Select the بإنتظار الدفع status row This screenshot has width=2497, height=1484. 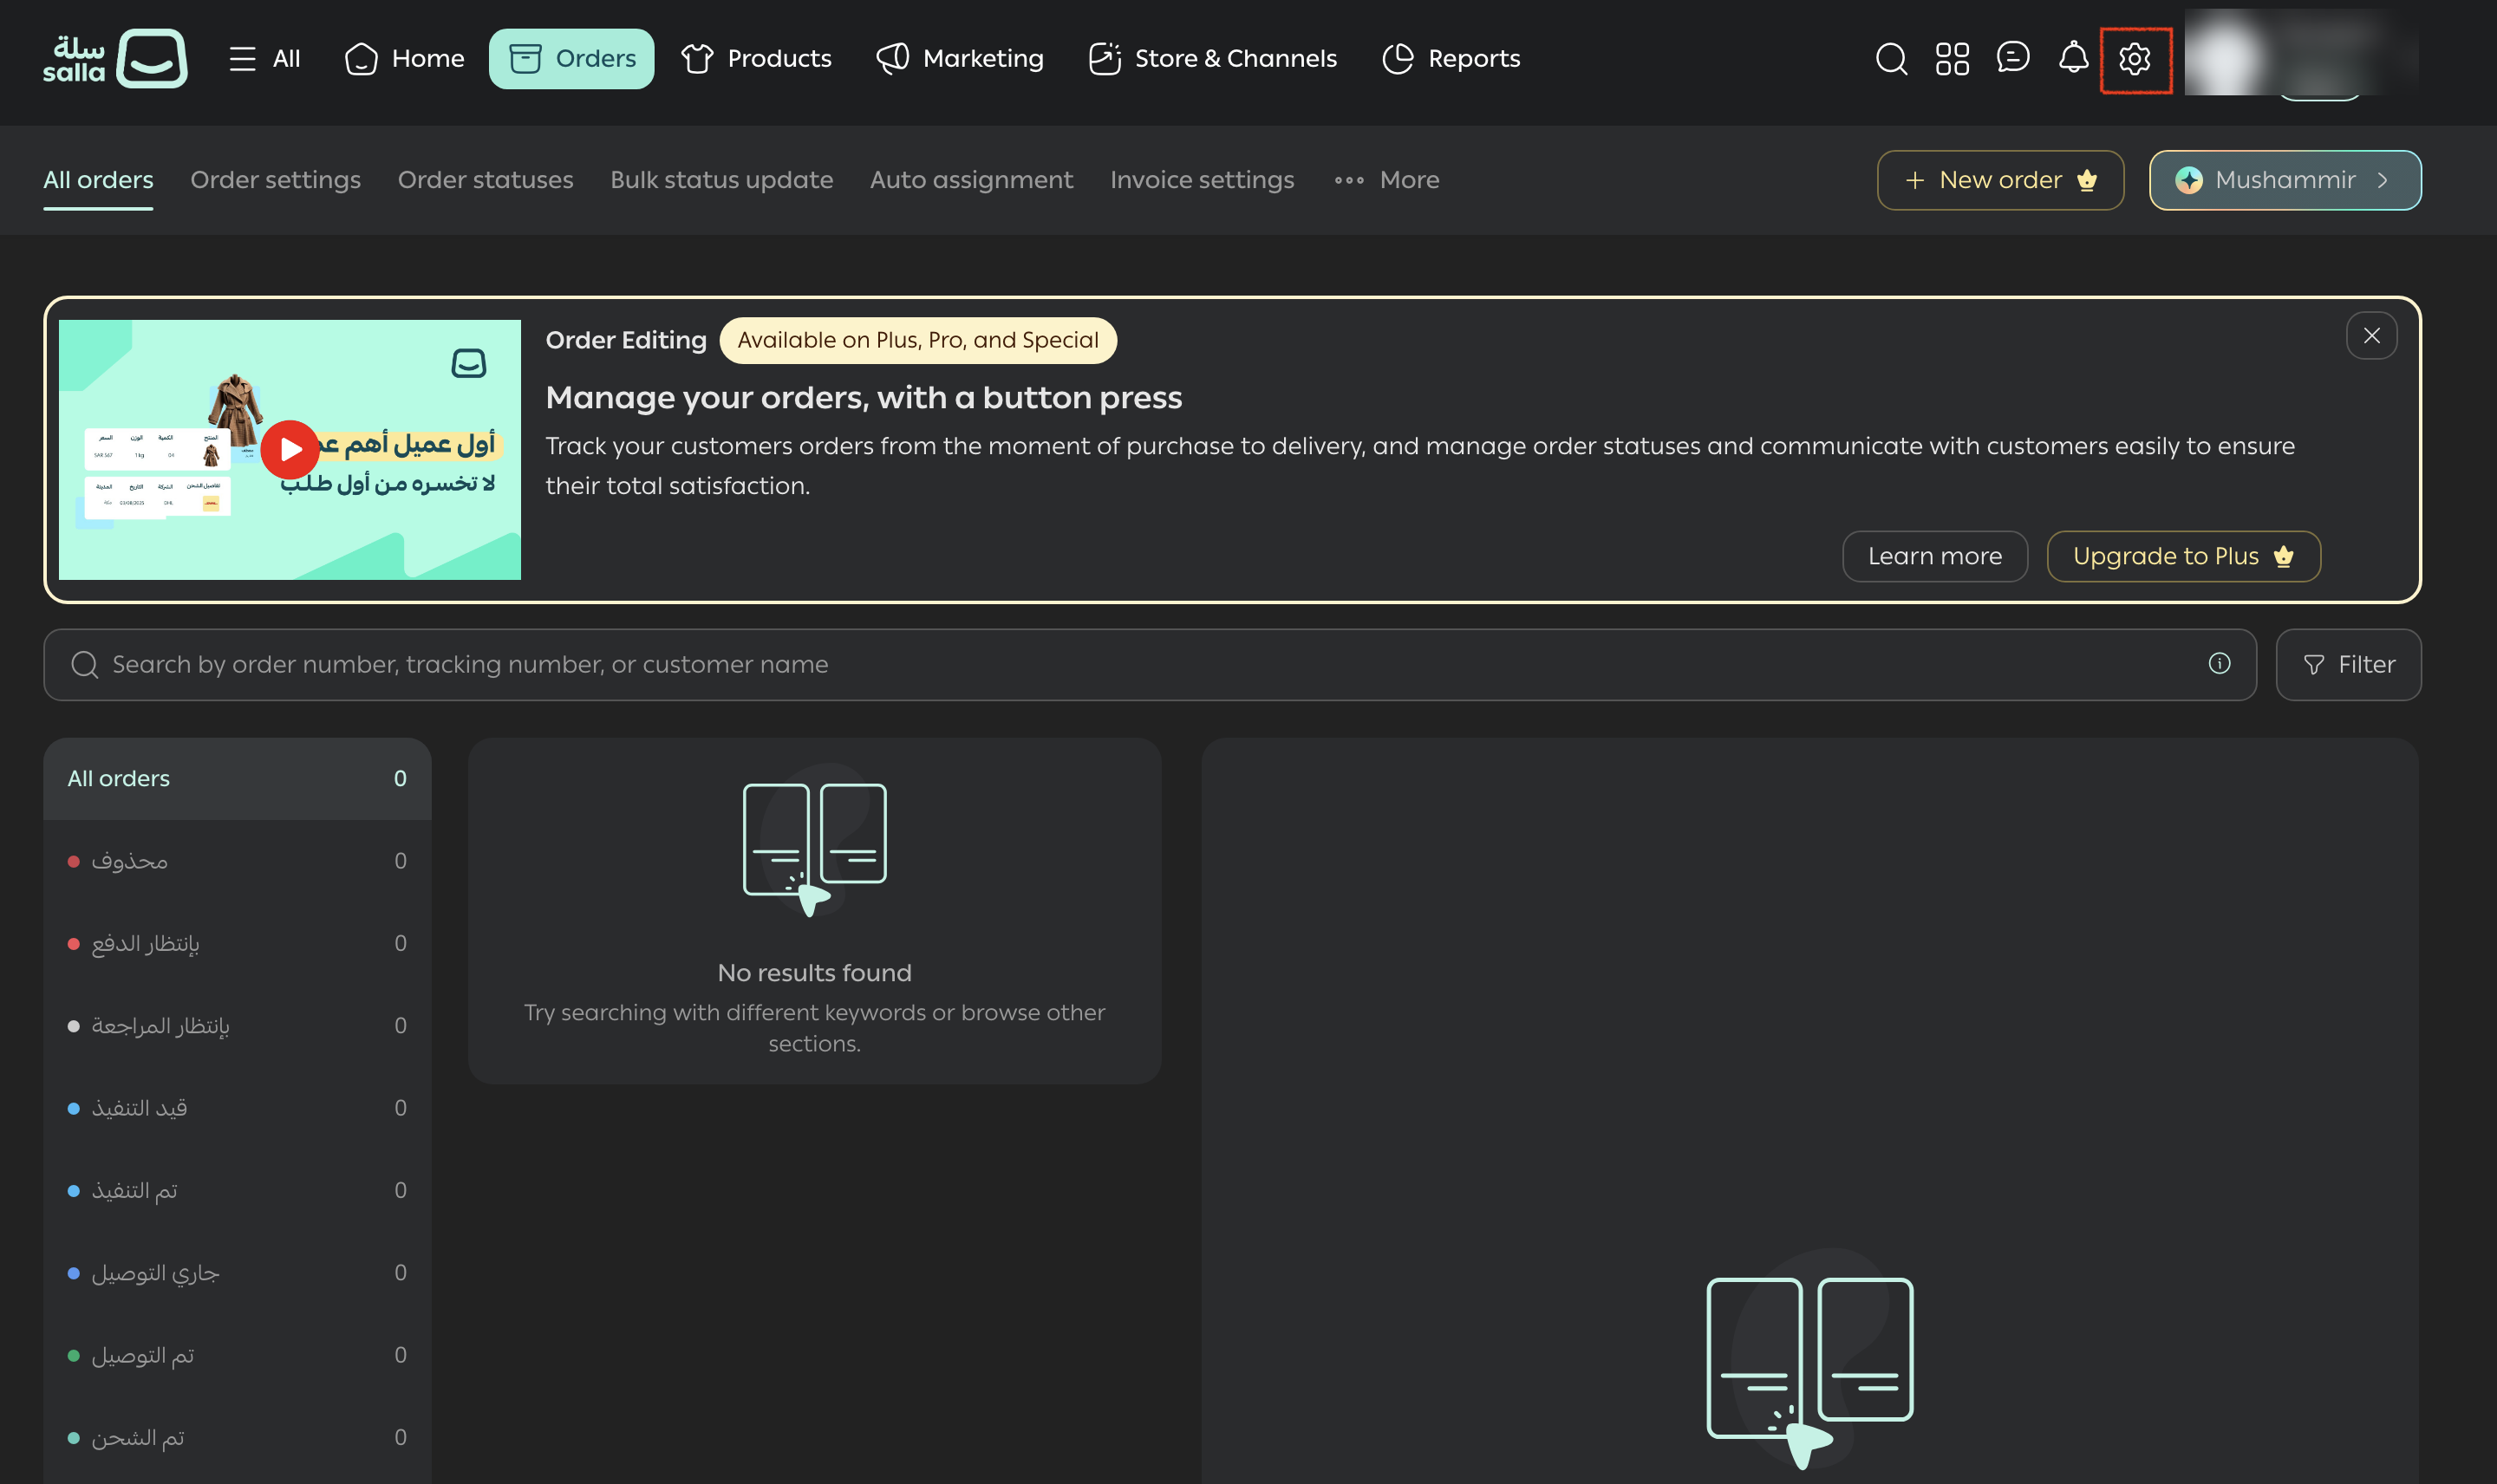coord(237,944)
